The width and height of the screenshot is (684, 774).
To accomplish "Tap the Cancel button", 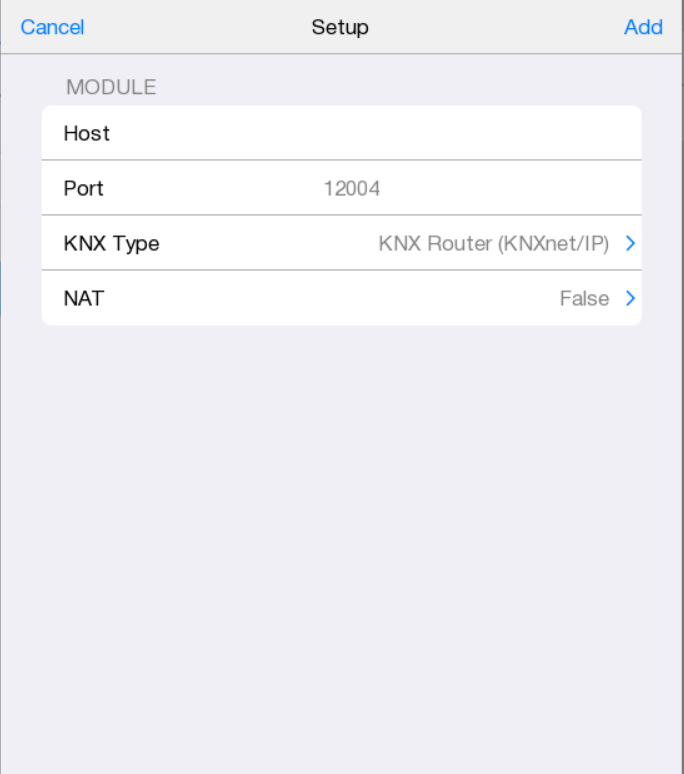I will click(52, 27).
